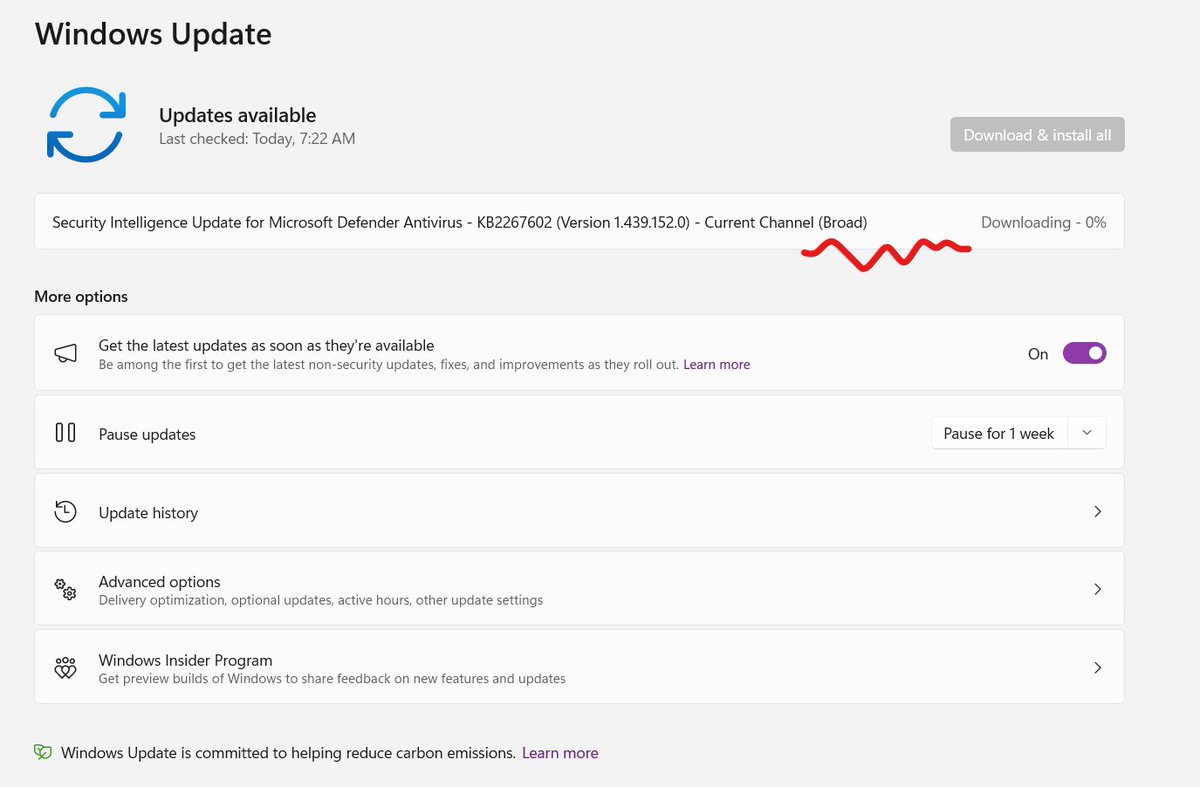The width and height of the screenshot is (1200, 787).
Task: Open Learn more link about latest updates
Action: pos(716,365)
